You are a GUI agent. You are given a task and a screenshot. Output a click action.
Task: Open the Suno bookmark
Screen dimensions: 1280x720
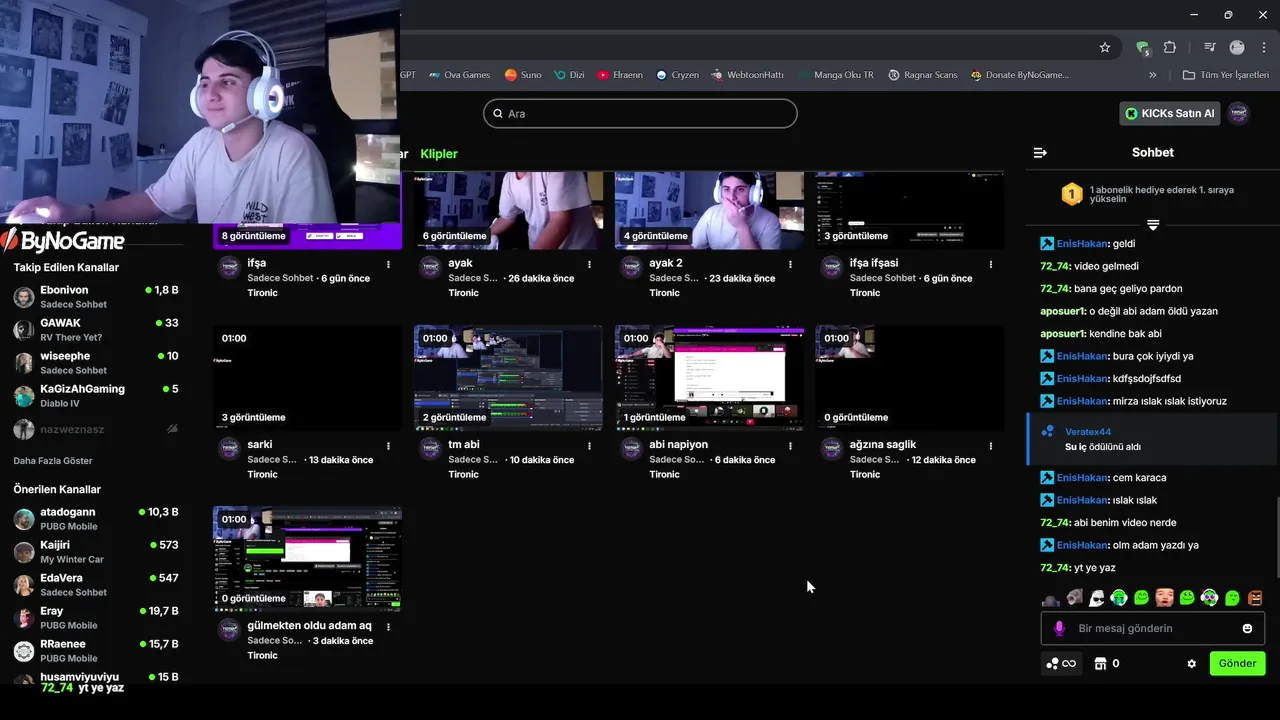[523, 75]
